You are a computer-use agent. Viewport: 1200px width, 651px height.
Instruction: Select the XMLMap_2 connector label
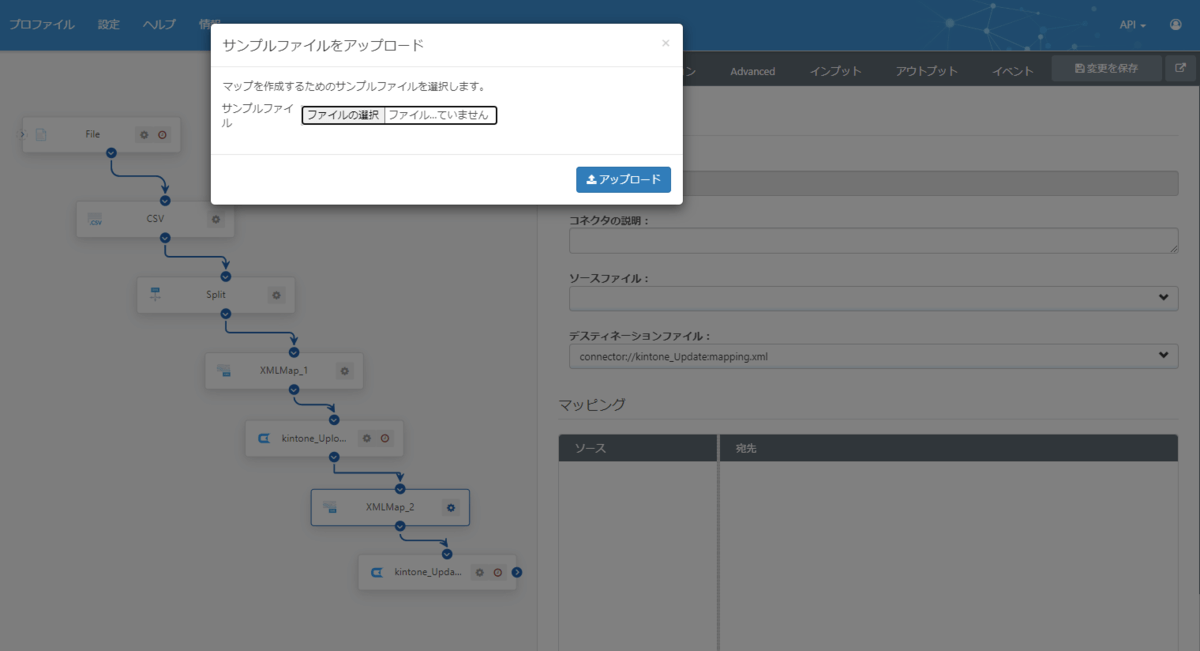coord(390,508)
